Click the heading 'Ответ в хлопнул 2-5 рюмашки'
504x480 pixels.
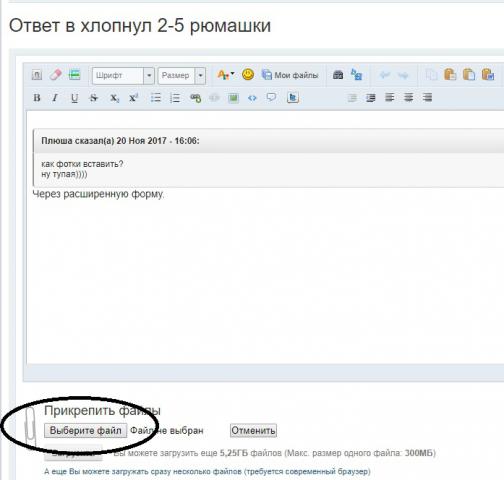(140, 26)
